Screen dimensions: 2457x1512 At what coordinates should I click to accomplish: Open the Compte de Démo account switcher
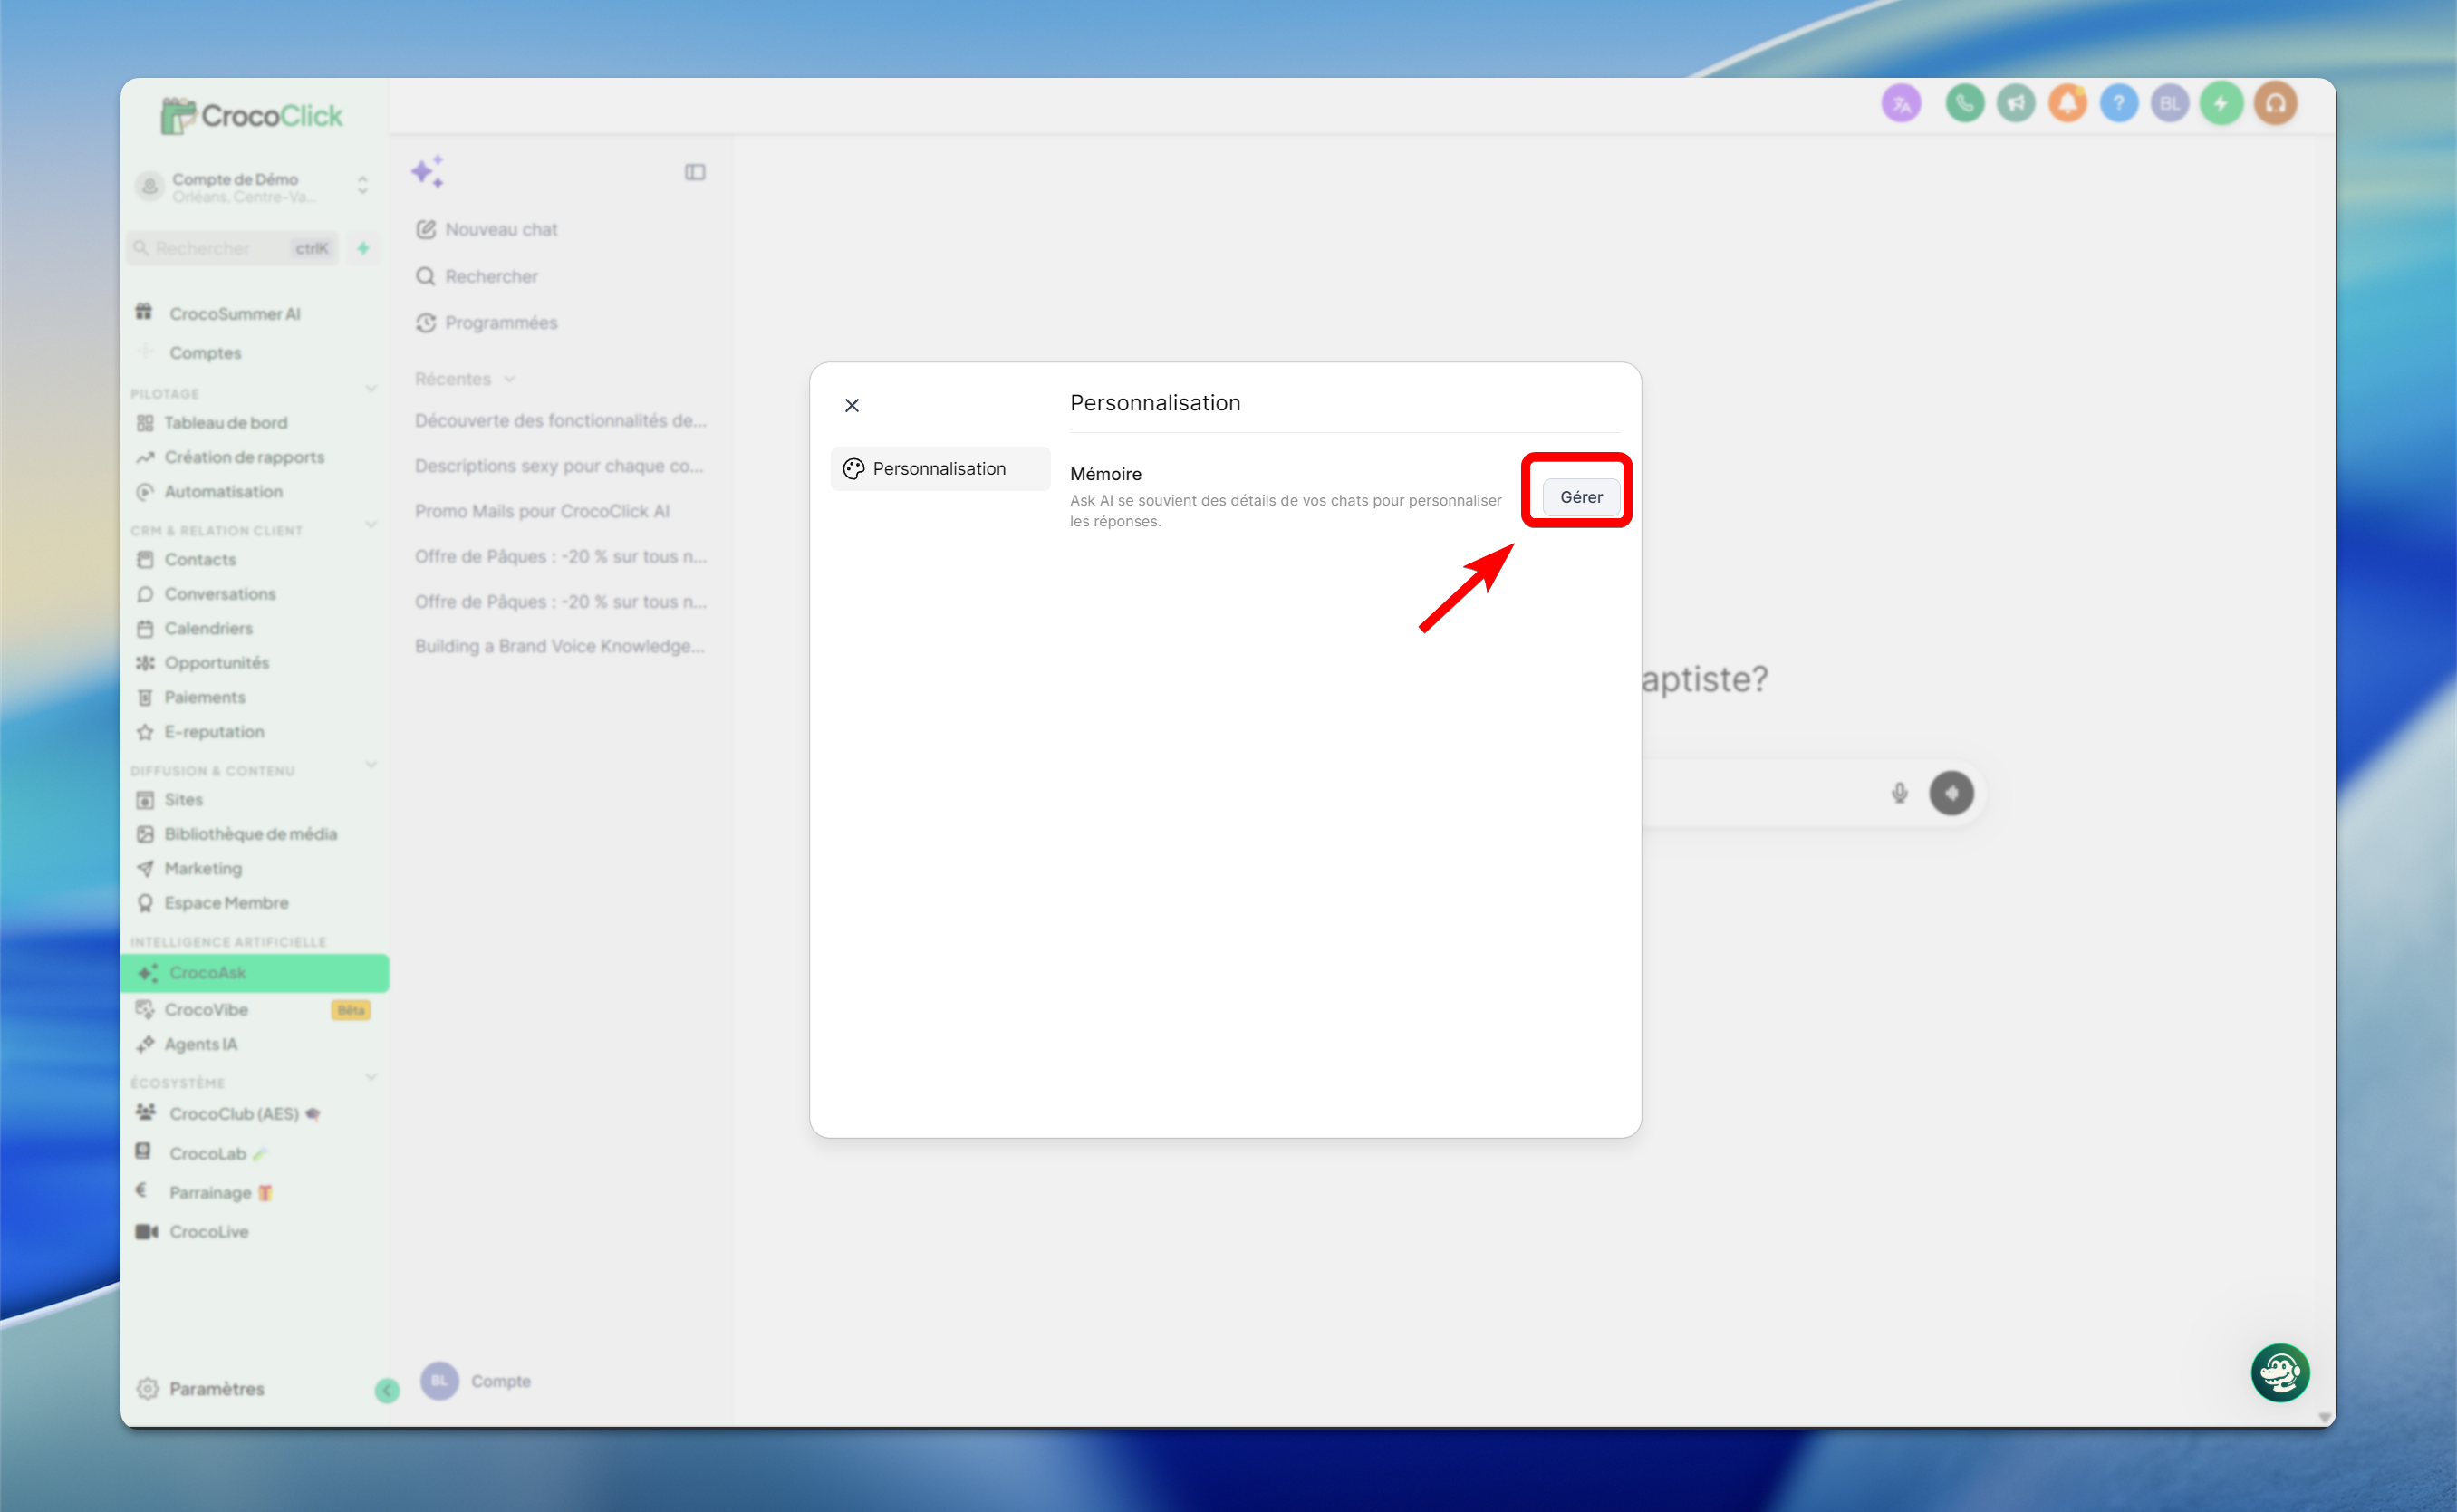click(253, 186)
